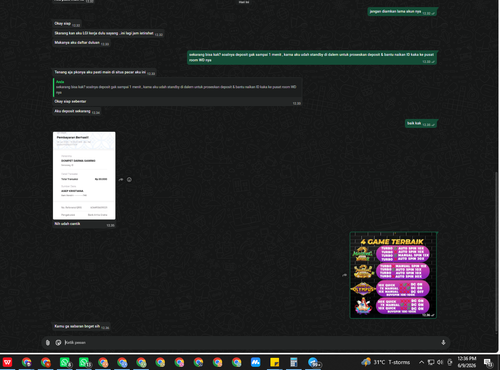Select the 'Okay siap sebentar' reply text
The image size is (500, 370).
pyautogui.click(x=70, y=101)
